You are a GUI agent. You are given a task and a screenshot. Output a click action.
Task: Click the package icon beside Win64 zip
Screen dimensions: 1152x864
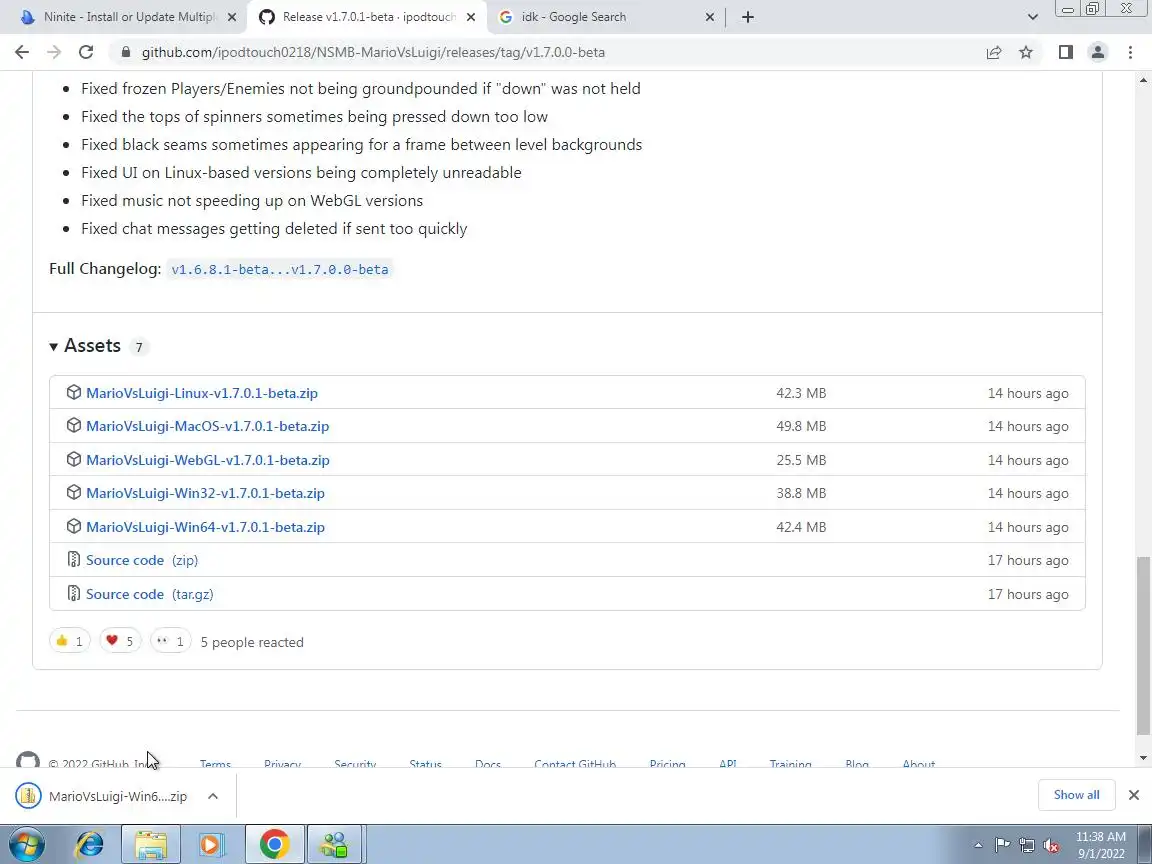tap(73, 526)
